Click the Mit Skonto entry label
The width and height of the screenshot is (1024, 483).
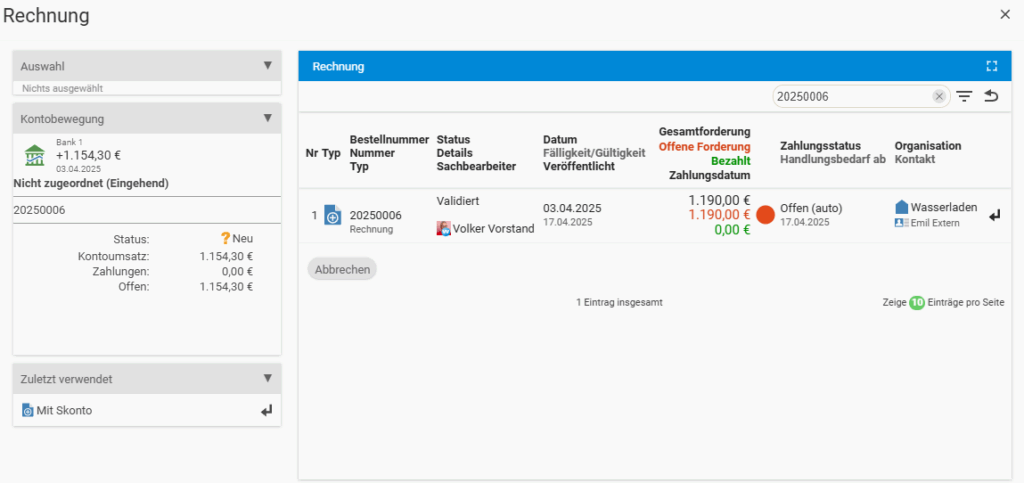click(64, 411)
